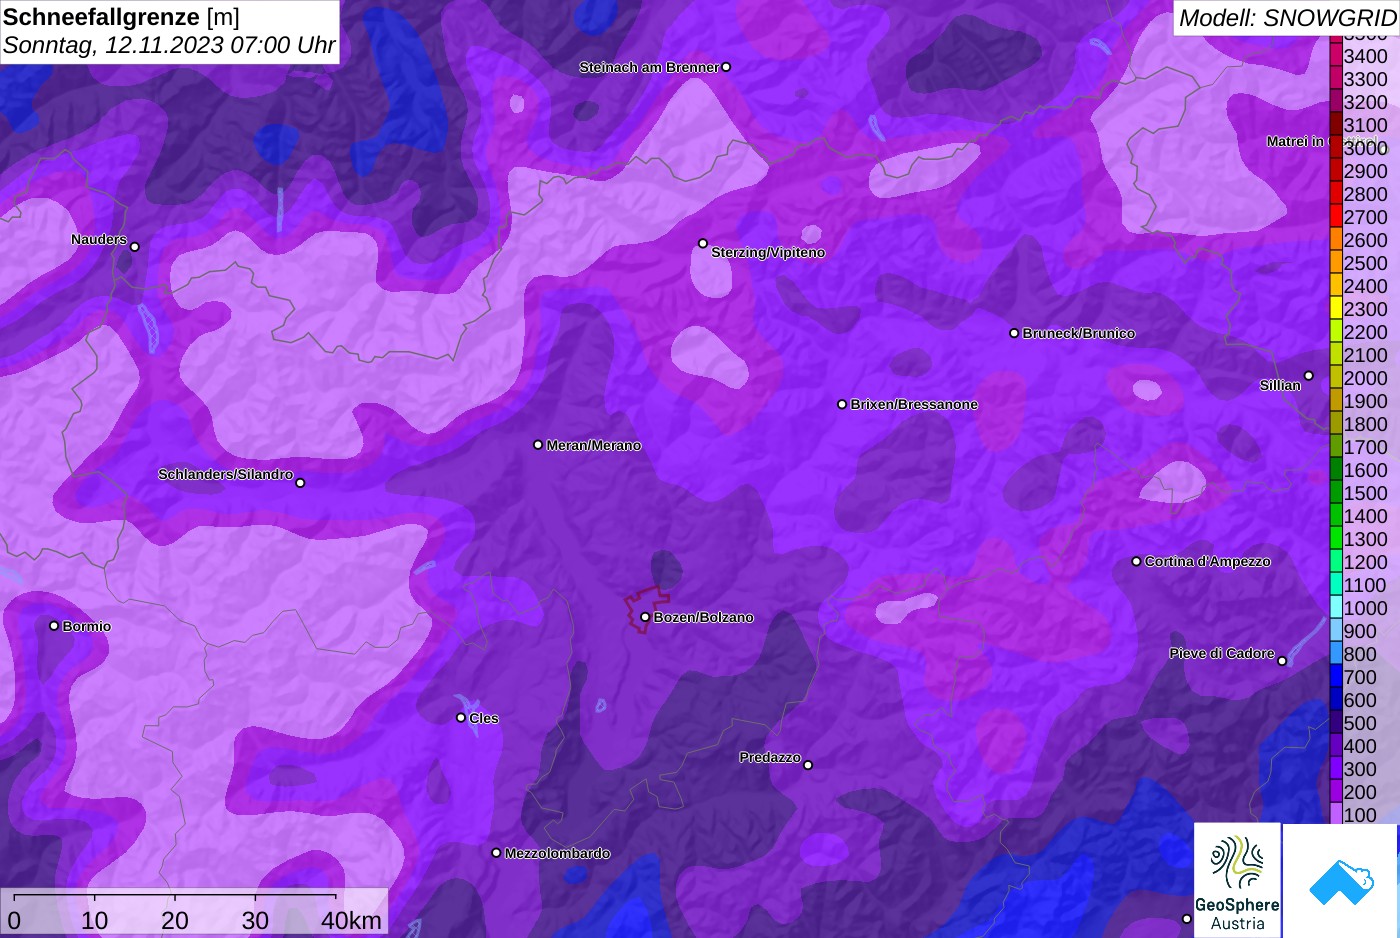Viewport: 1400px width, 938px height.
Task: Select the Cortina d'Ampezzo marker dot
Action: tap(1136, 561)
